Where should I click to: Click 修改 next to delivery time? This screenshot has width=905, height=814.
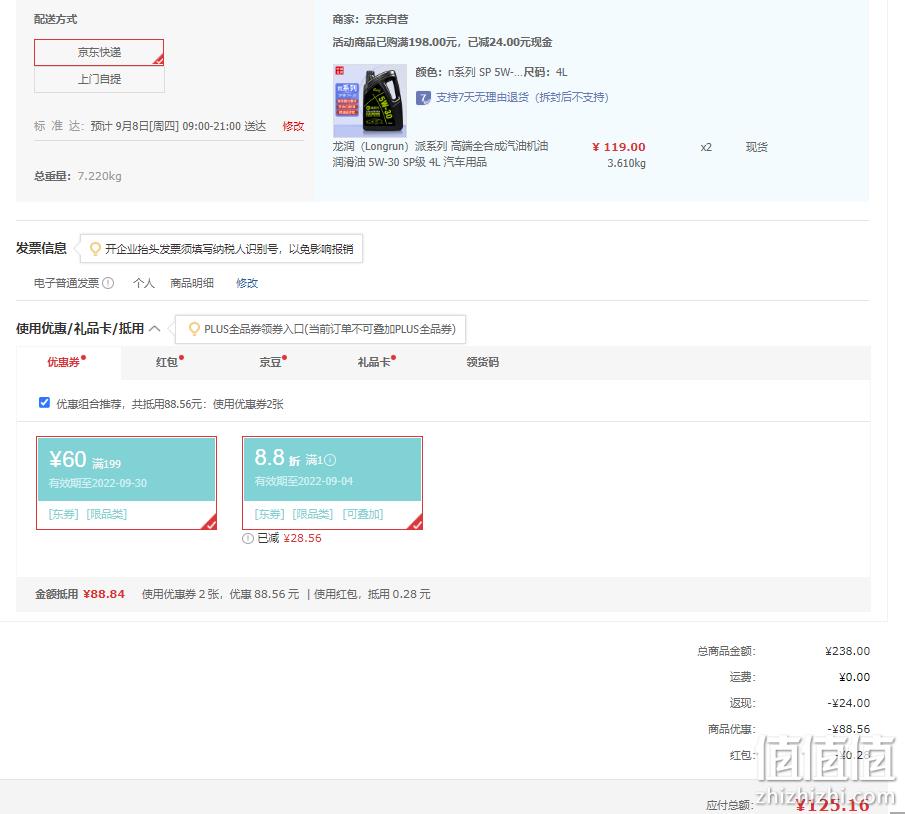pos(293,126)
